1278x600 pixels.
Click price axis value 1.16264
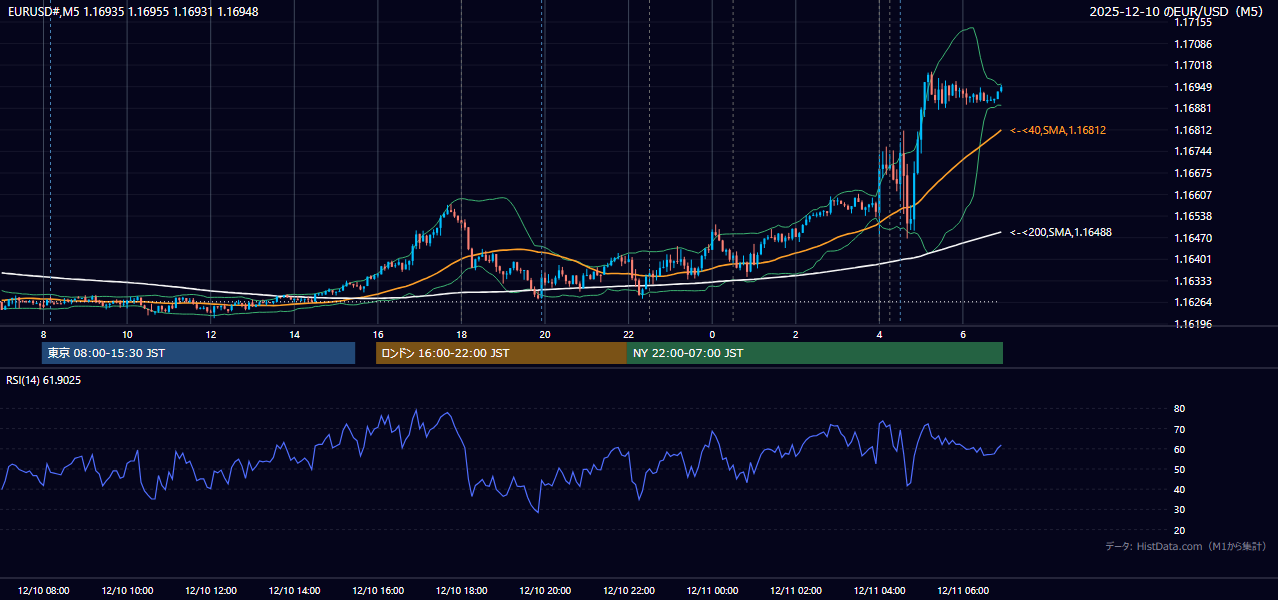[x=1193, y=302]
